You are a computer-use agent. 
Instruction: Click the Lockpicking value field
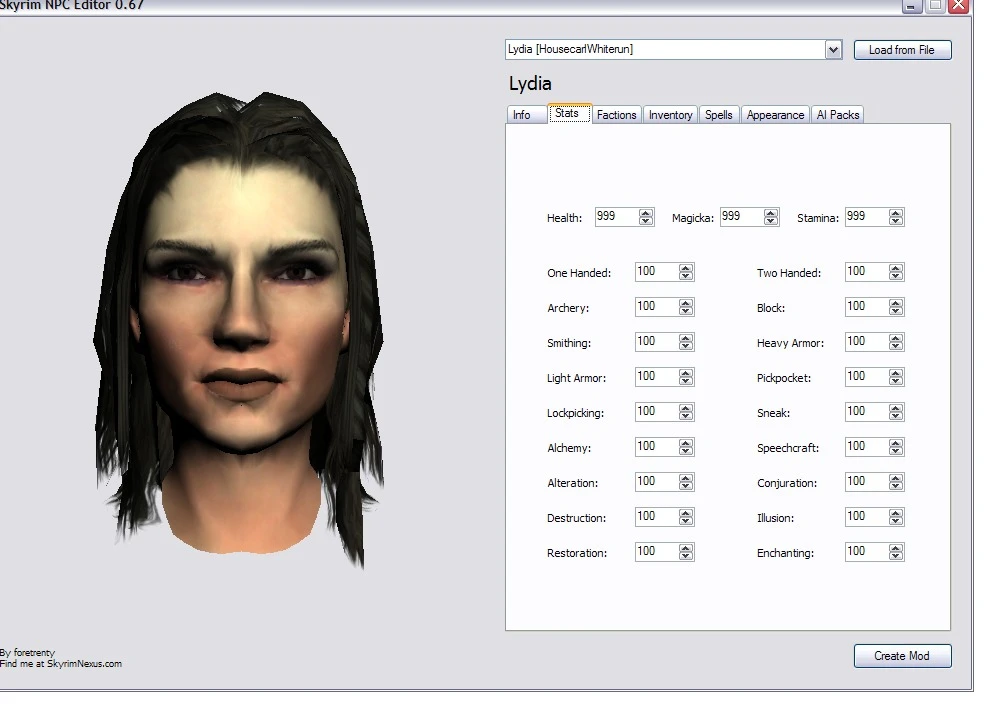(x=657, y=412)
